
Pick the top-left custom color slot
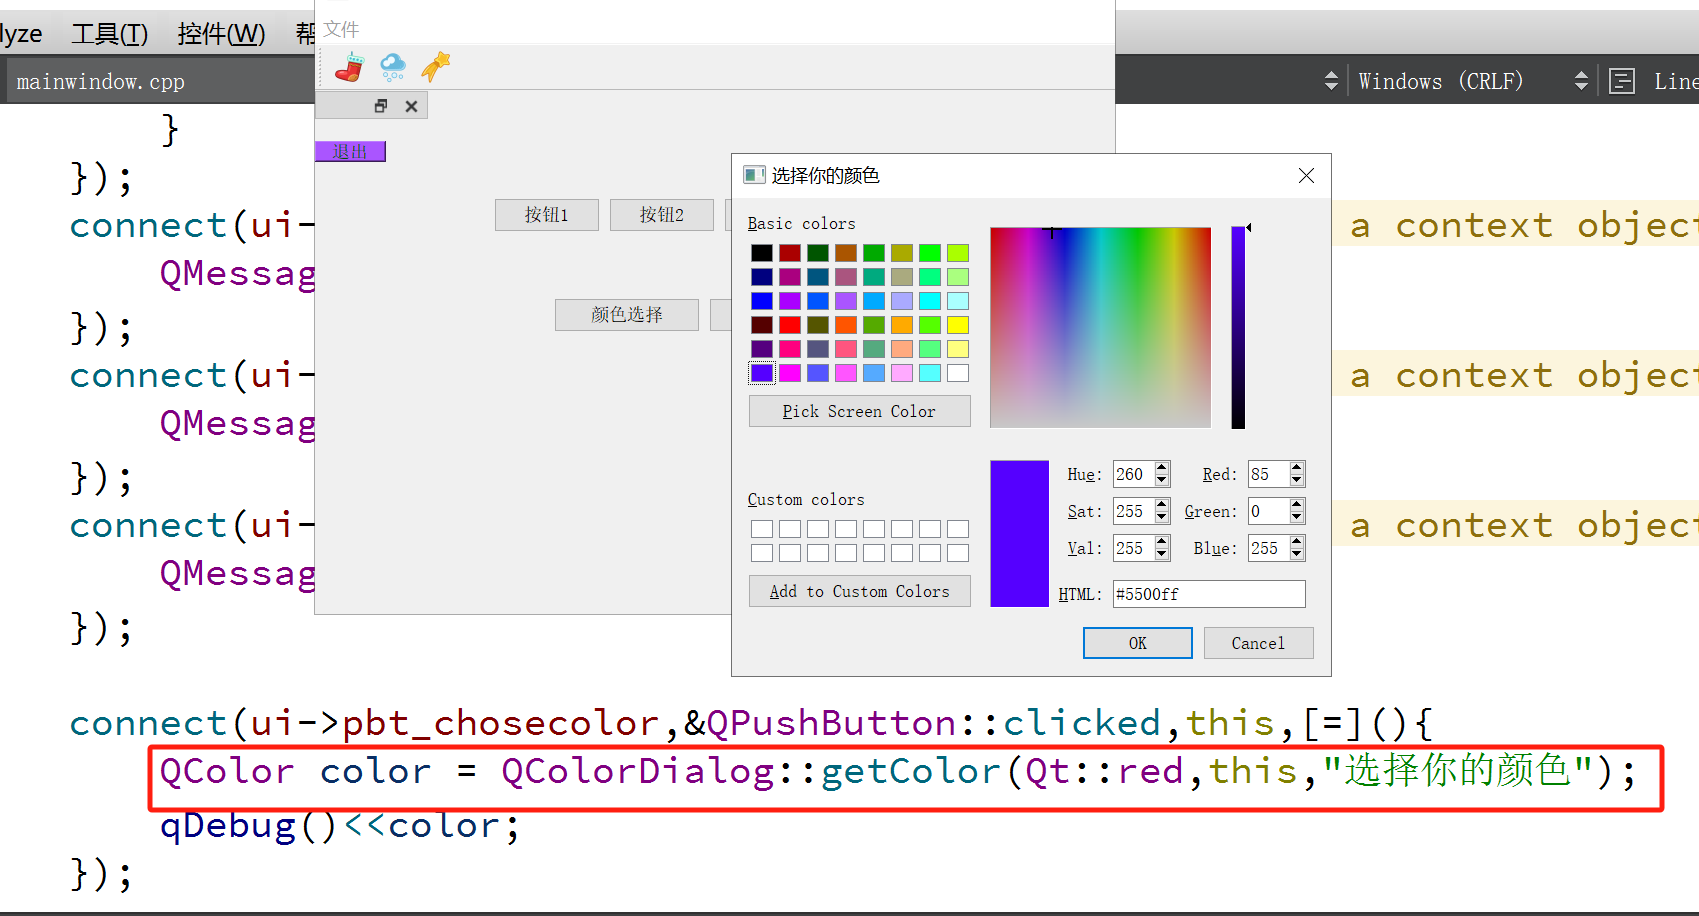coord(762,529)
